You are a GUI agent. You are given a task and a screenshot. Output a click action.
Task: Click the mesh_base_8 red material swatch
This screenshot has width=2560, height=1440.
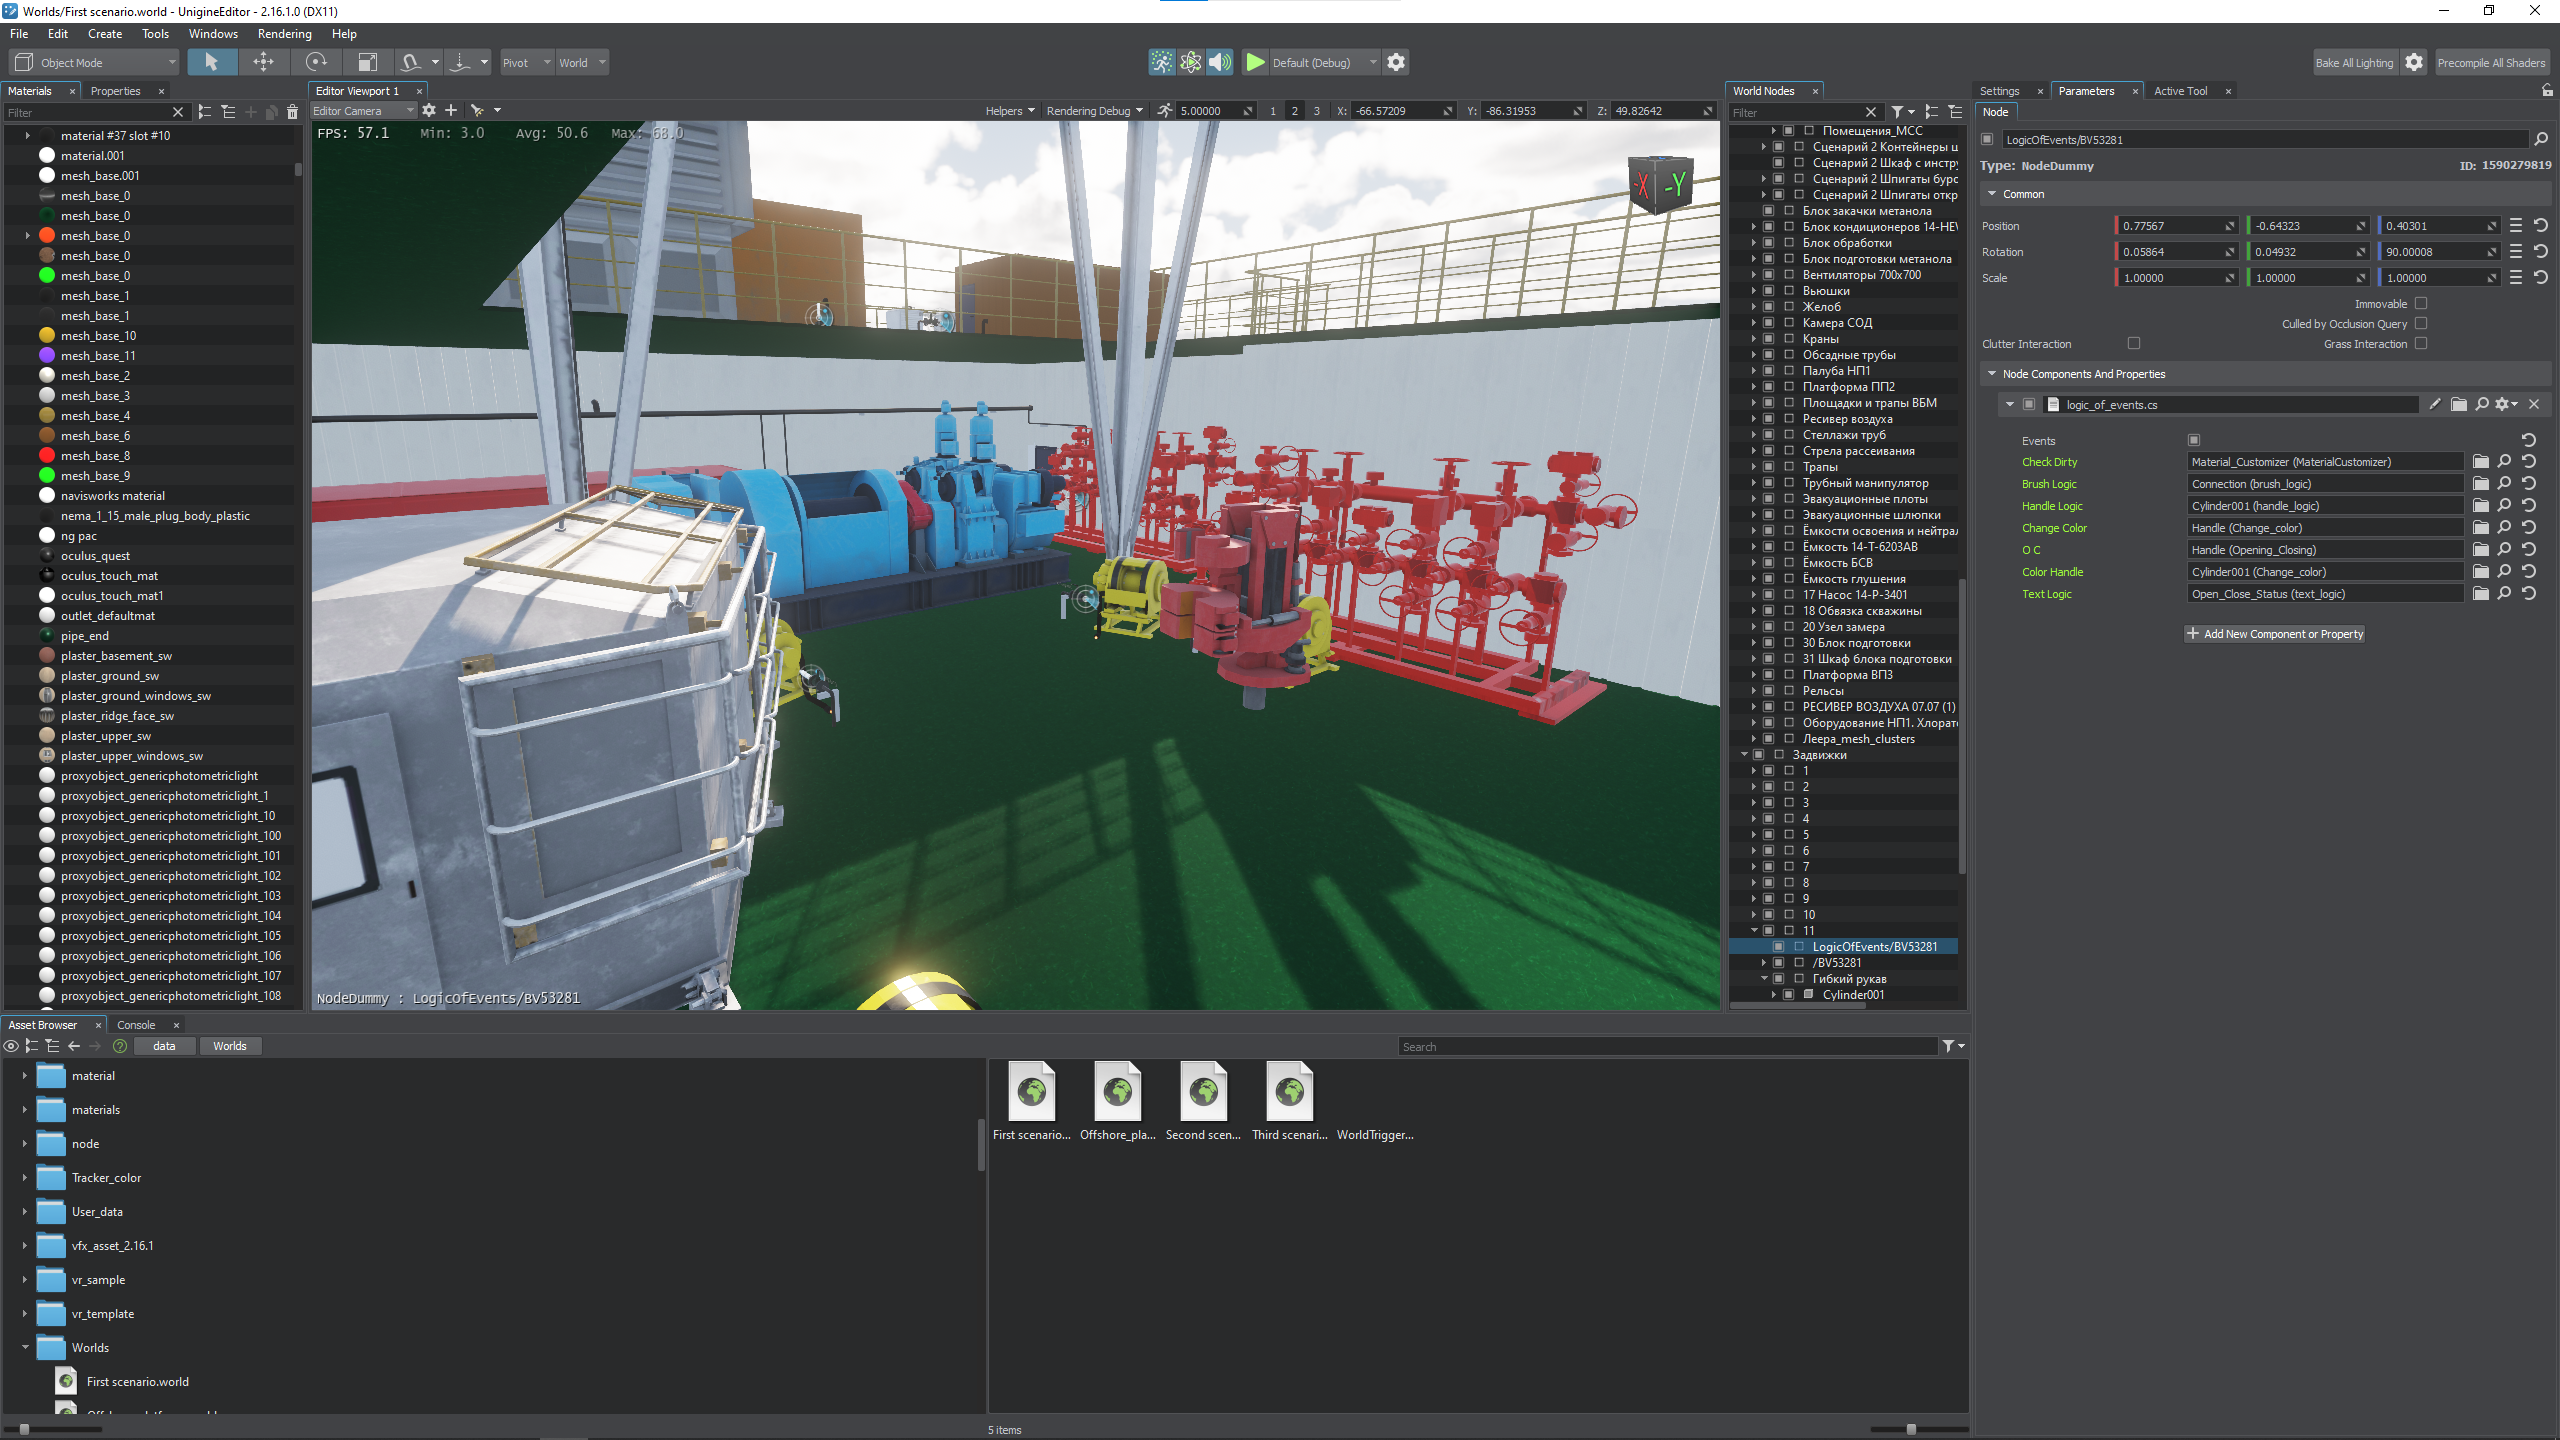[x=47, y=456]
